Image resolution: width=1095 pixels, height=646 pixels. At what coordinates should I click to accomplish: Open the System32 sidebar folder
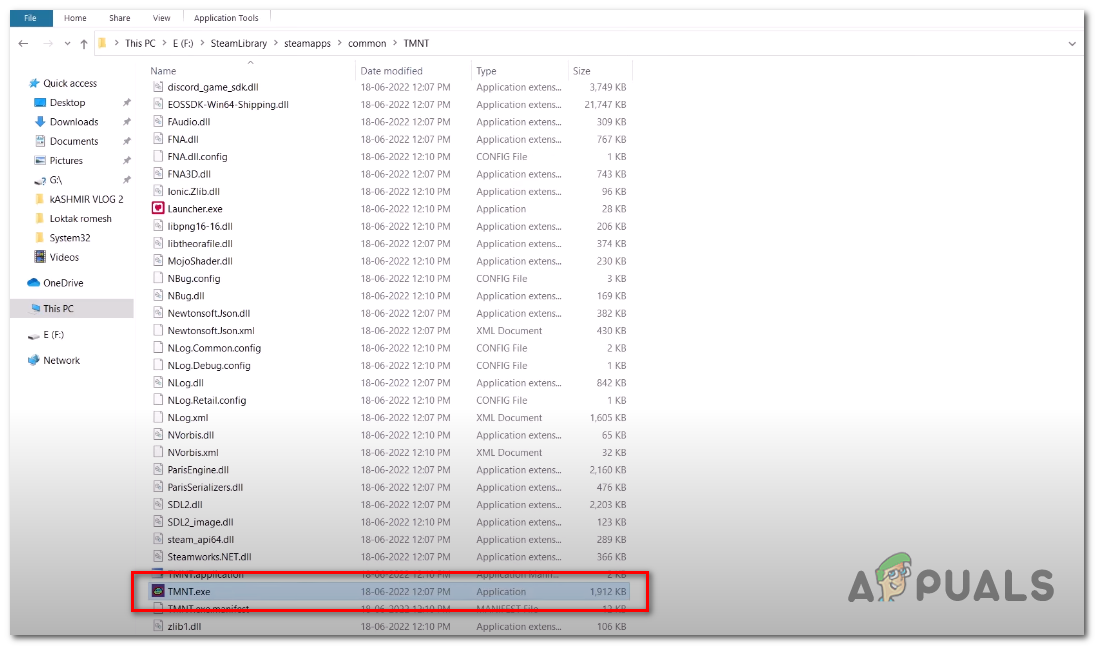70,238
